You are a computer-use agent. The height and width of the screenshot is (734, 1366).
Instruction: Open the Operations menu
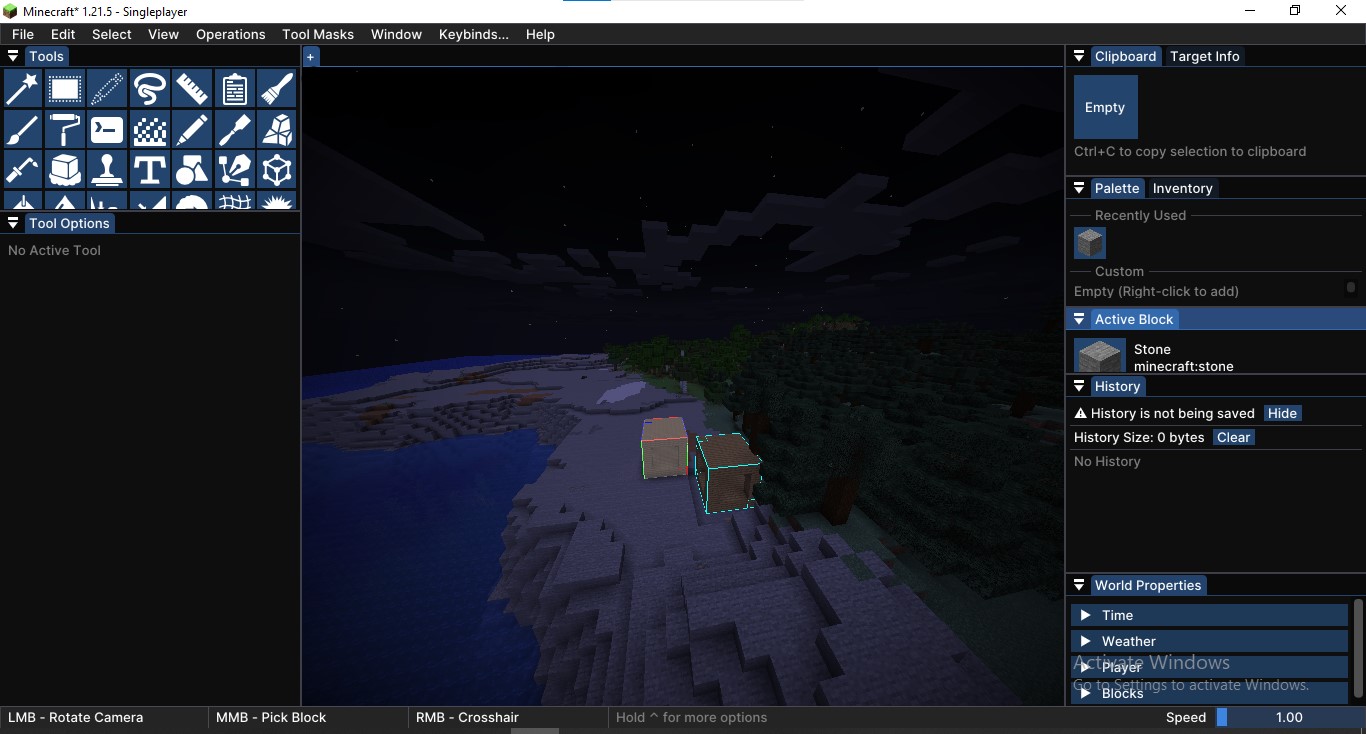tap(231, 34)
